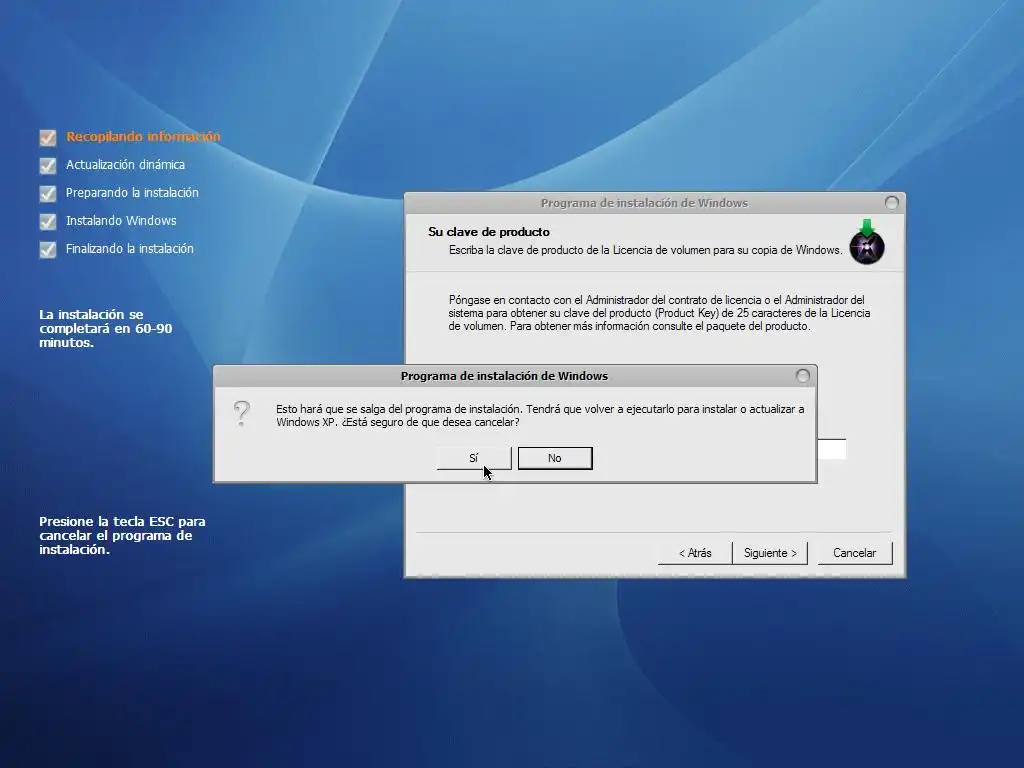Click the confirmation dialog title bar text
The height and width of the screenshot is (768, 1024).
[x=504, y=376]
